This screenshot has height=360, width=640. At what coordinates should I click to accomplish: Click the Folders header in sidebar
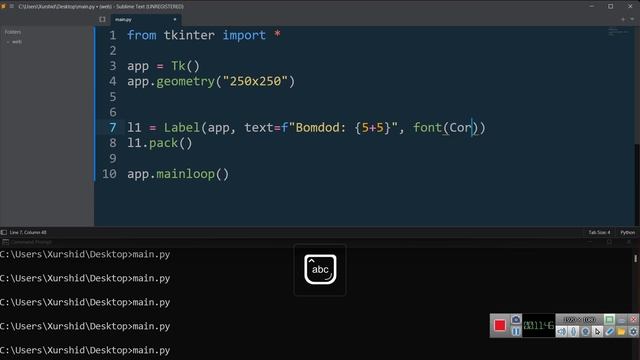(x=13, y=32)
